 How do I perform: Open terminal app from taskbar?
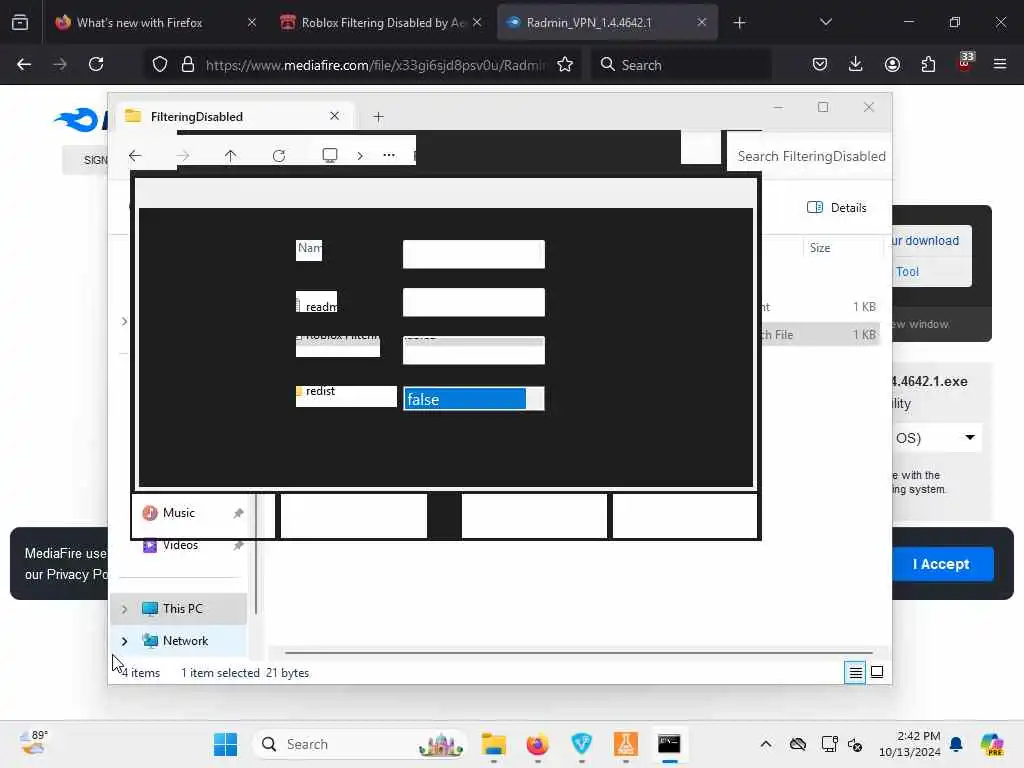(x=669, y=744)
